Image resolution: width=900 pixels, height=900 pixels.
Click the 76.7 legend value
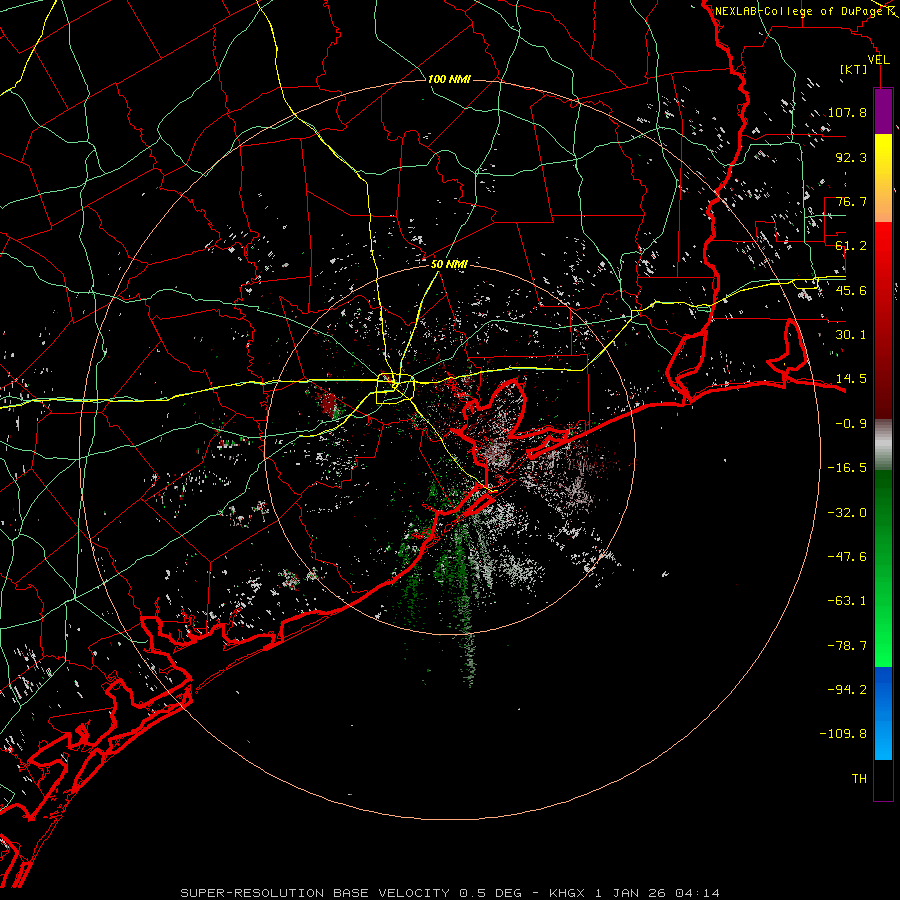tap(851, 201)
